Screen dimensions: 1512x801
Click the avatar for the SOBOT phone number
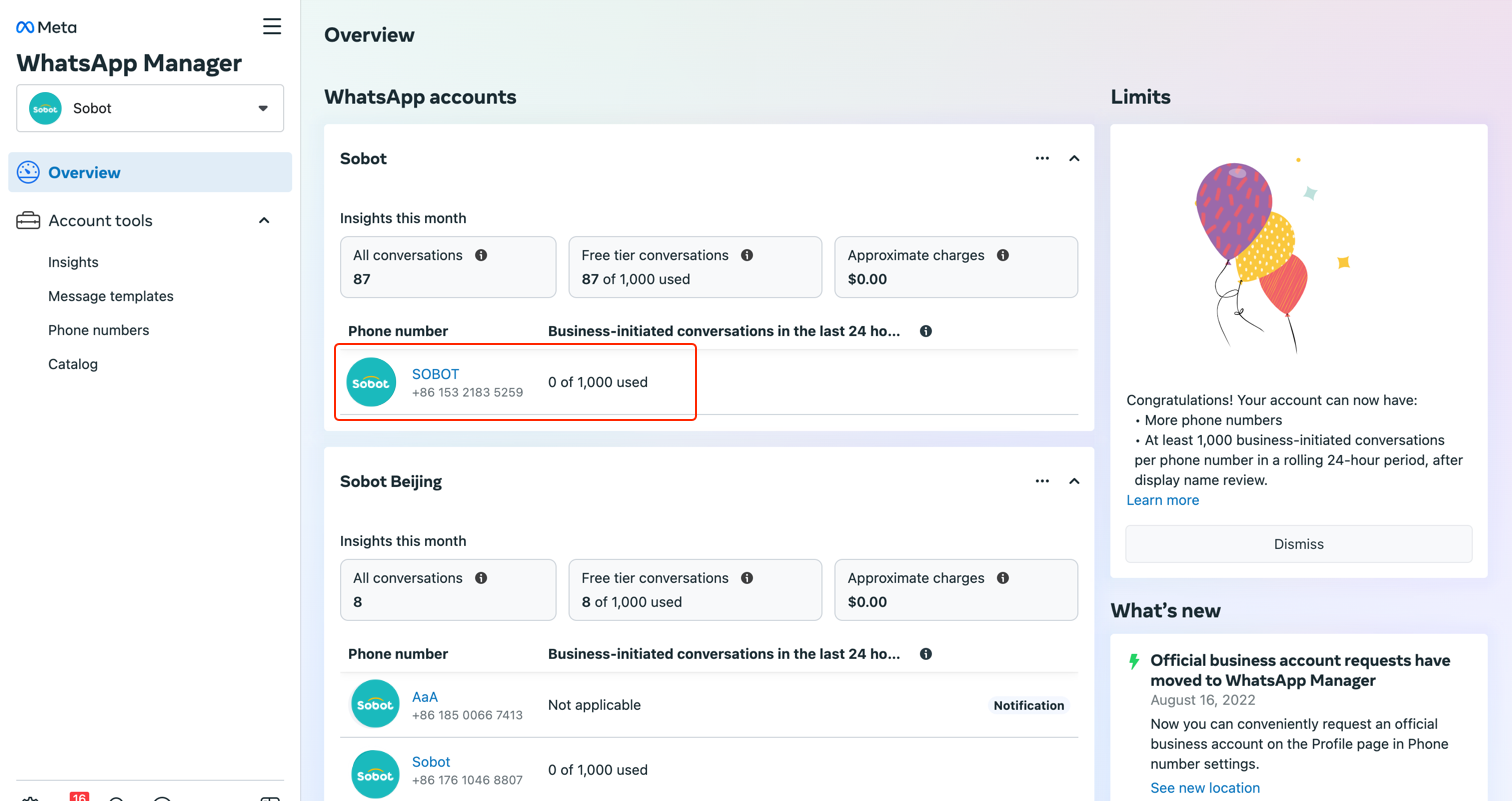(372, 382)
